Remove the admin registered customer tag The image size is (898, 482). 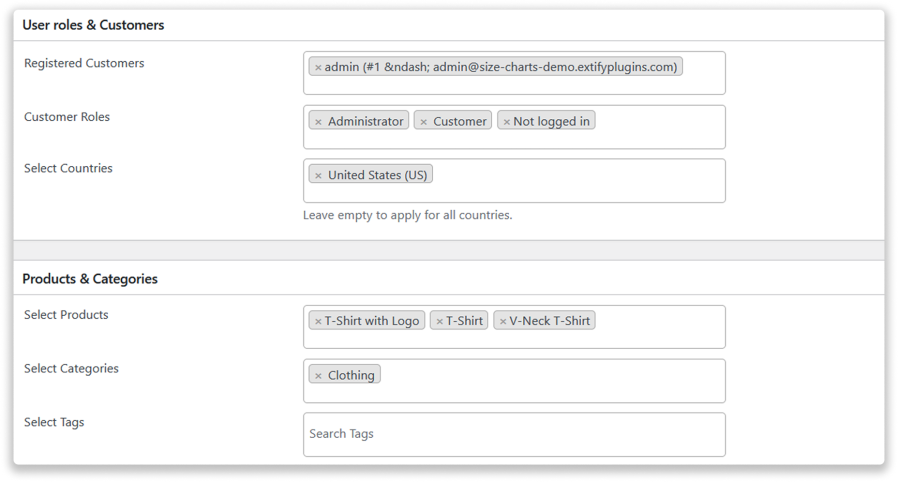tap(318, 68)
